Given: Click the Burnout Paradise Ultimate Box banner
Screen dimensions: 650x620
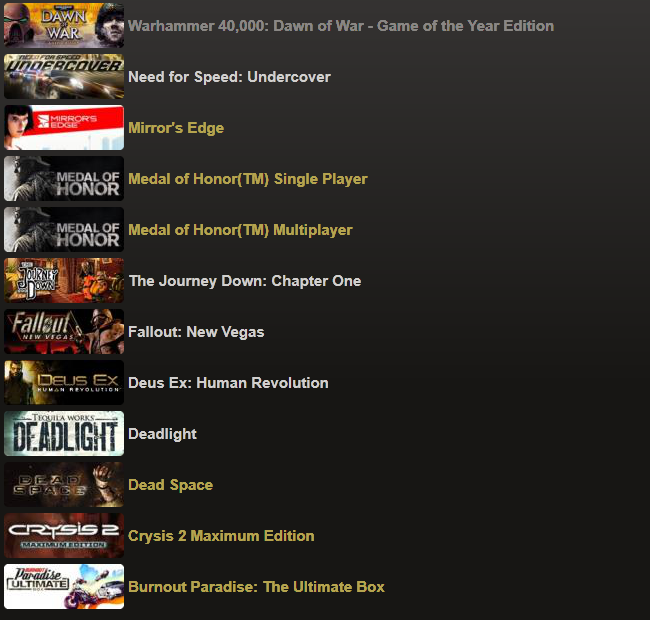Looking at the screenshot, I should coord(64,586).
